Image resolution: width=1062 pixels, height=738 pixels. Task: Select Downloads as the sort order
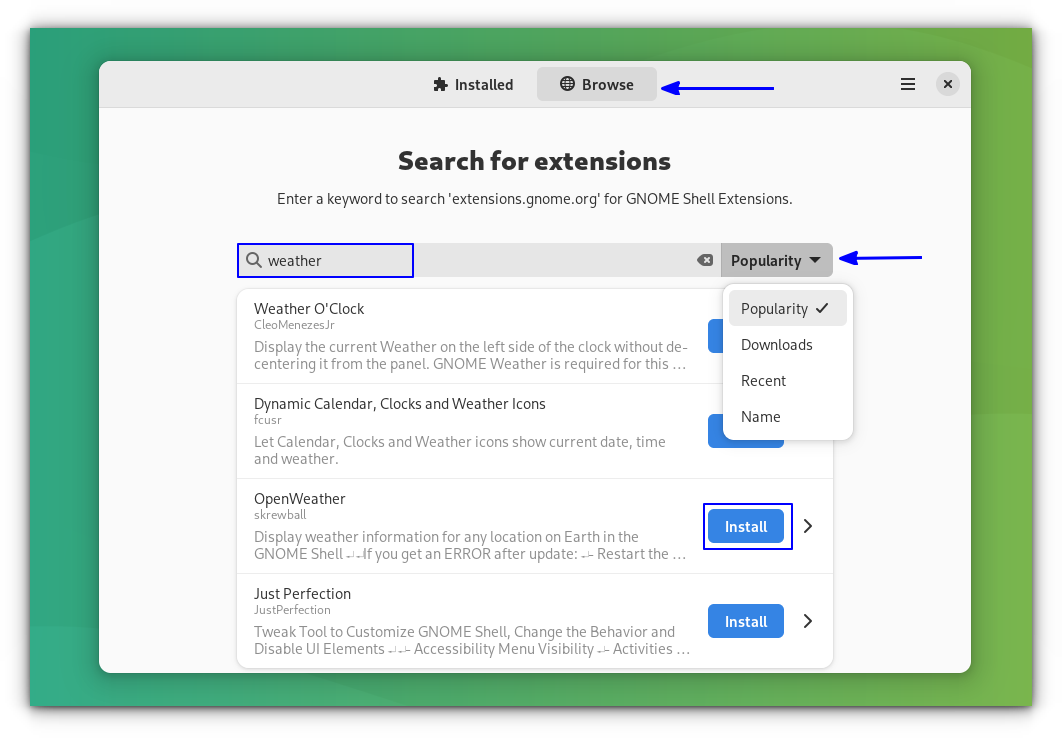[x=776, y=344]
